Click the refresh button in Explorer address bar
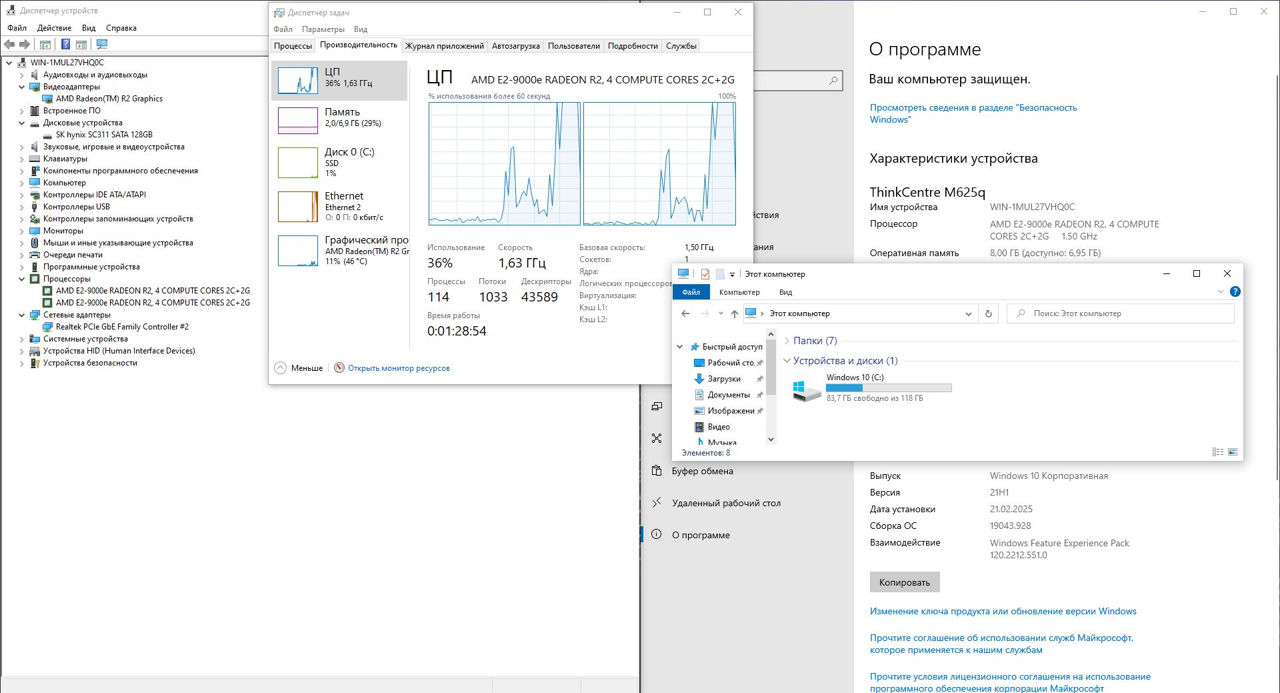Screen dimensions: 1280x693 pyautogui.click(x=989, y=314)
